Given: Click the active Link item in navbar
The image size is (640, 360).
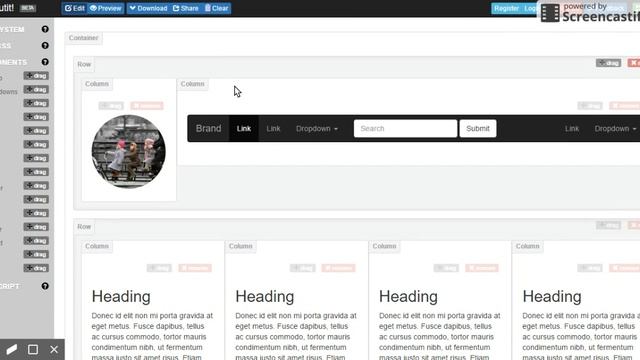Looking at the screenshot, I should point(244,129).
